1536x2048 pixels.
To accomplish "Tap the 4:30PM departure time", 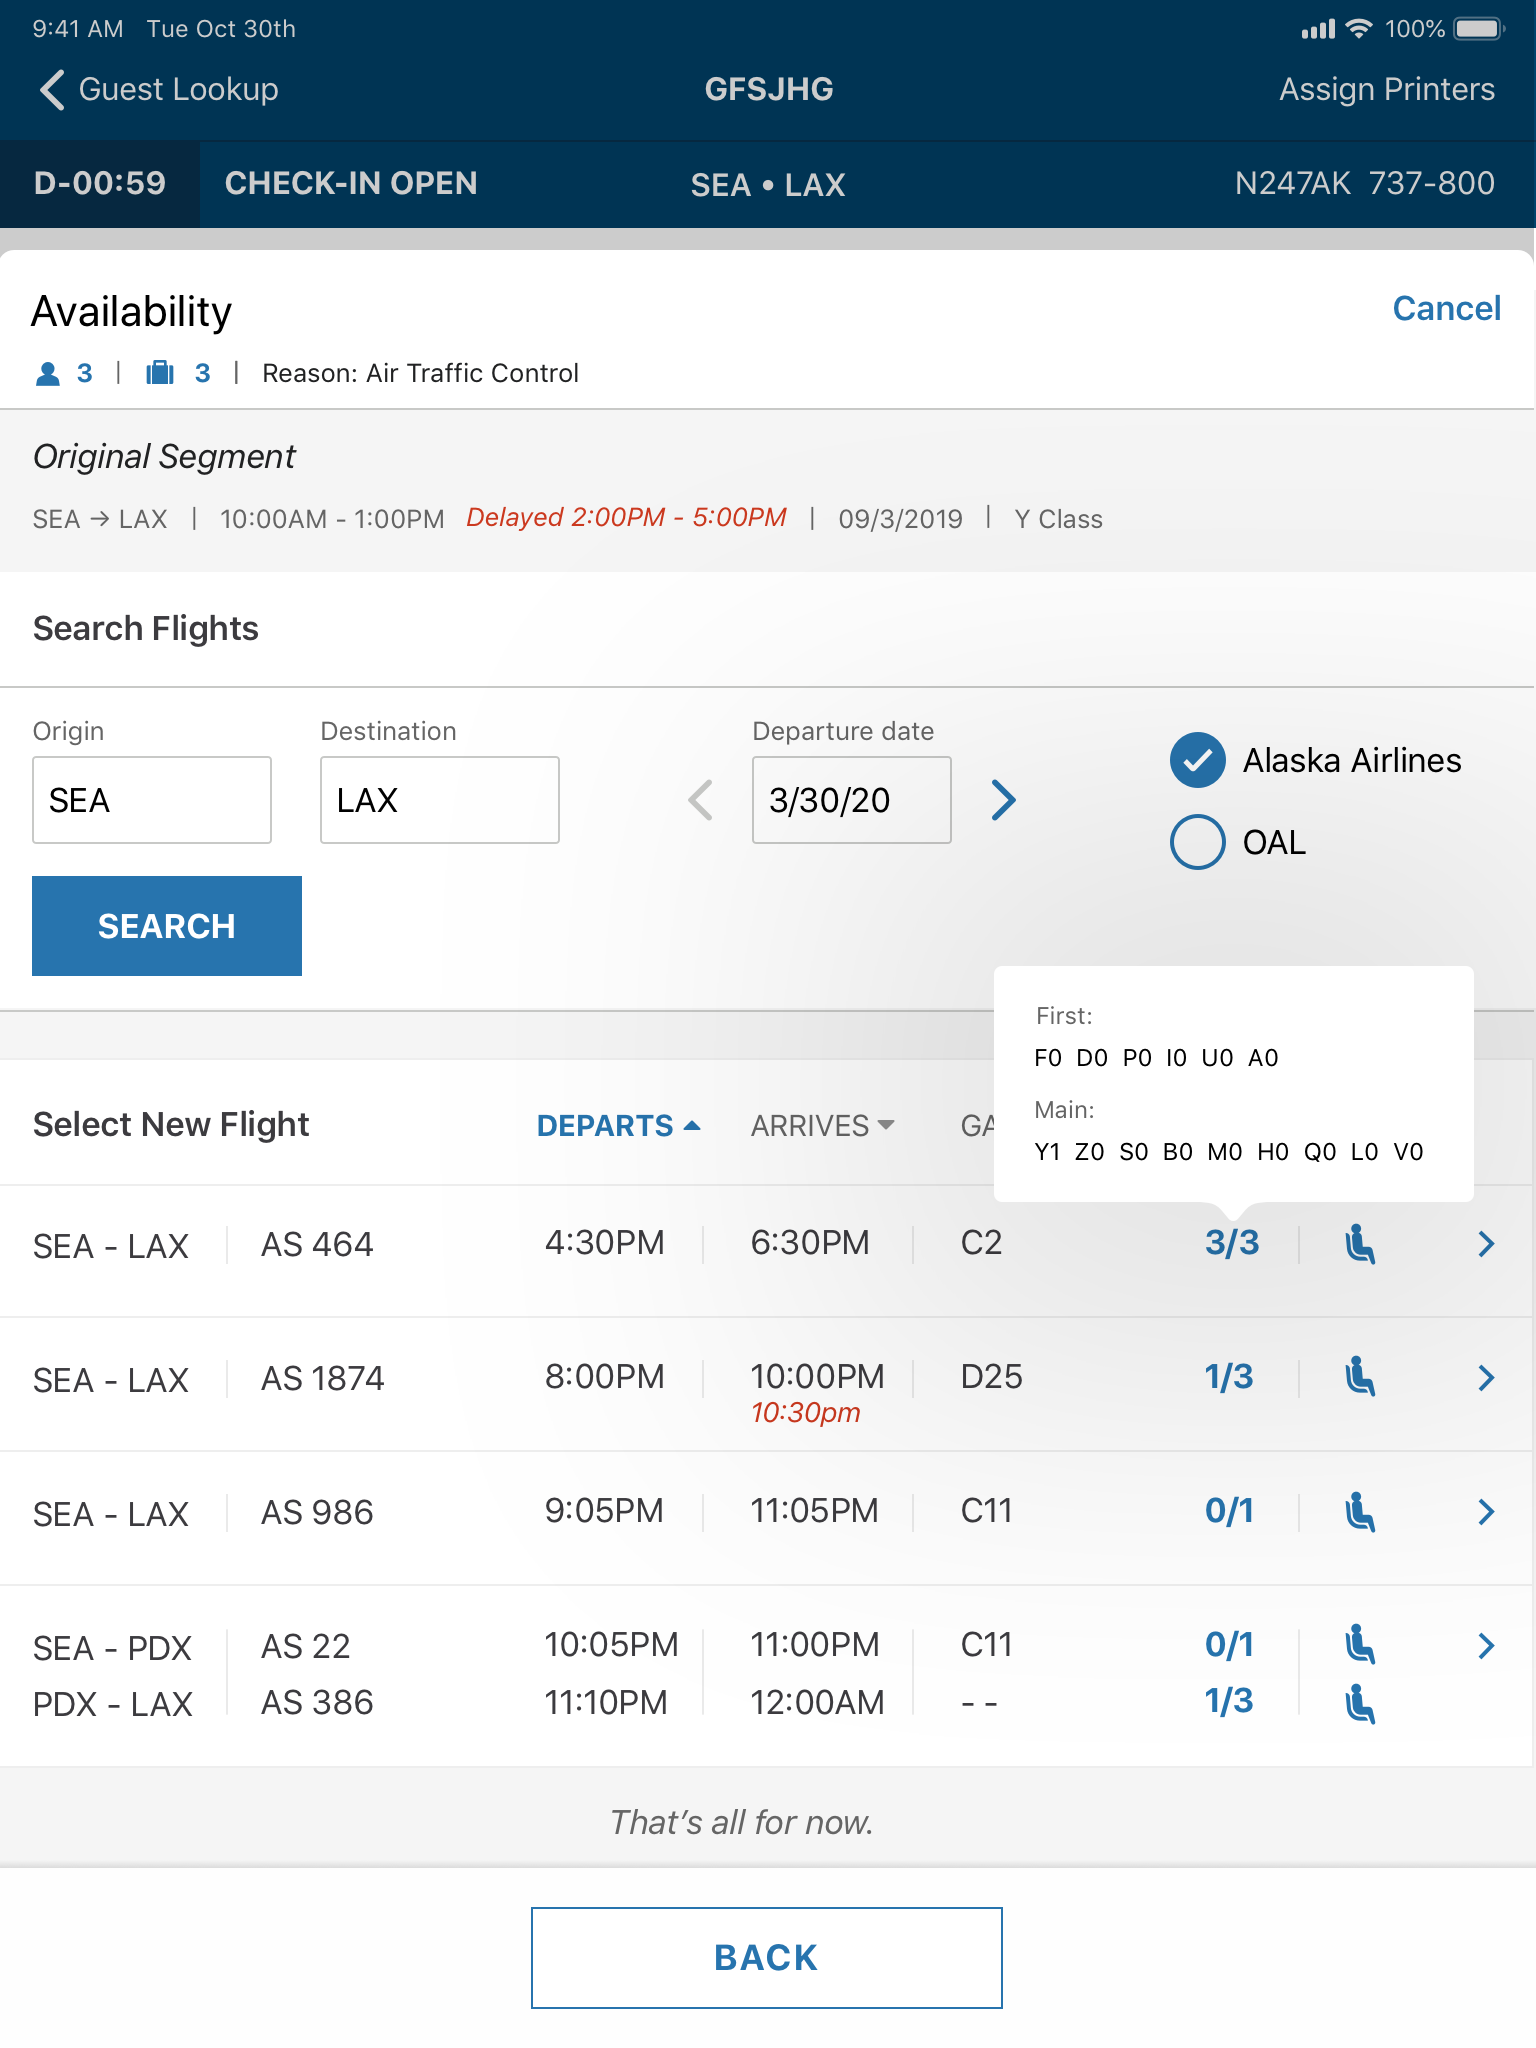I will point(604,1243).
